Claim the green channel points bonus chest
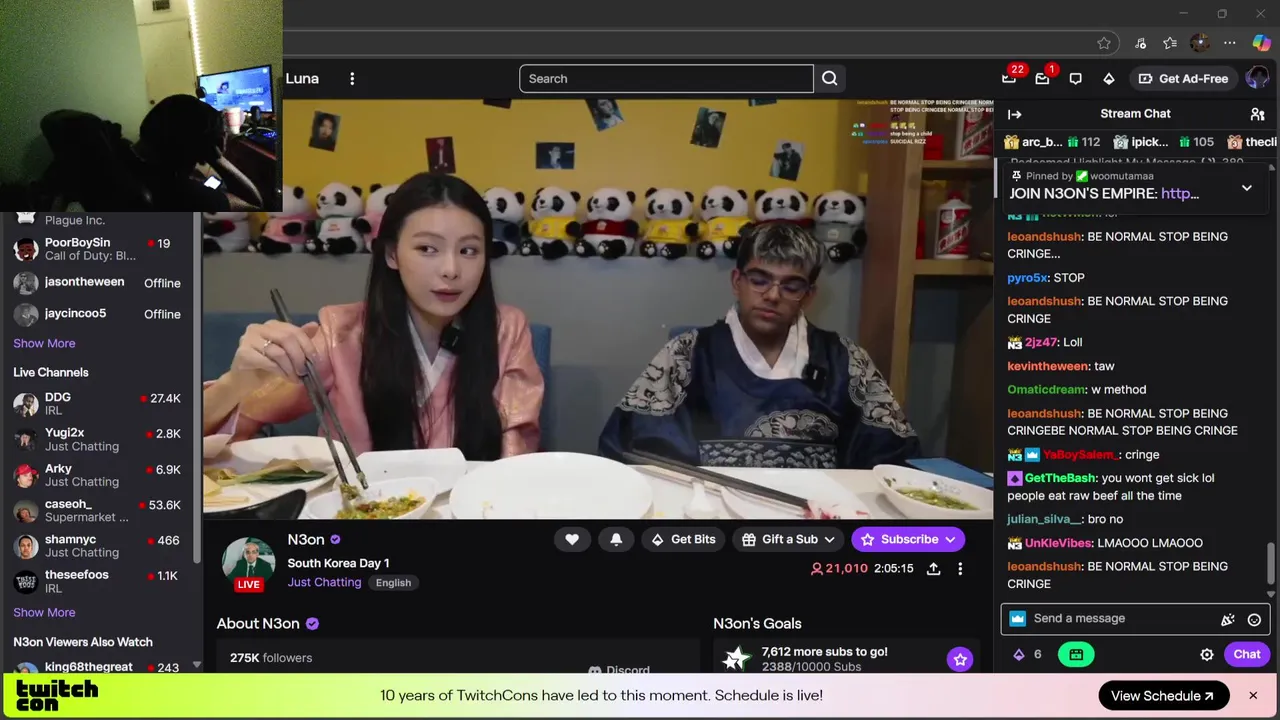This screenshot has width=1280, height=720. click(x=1076, y=654)
